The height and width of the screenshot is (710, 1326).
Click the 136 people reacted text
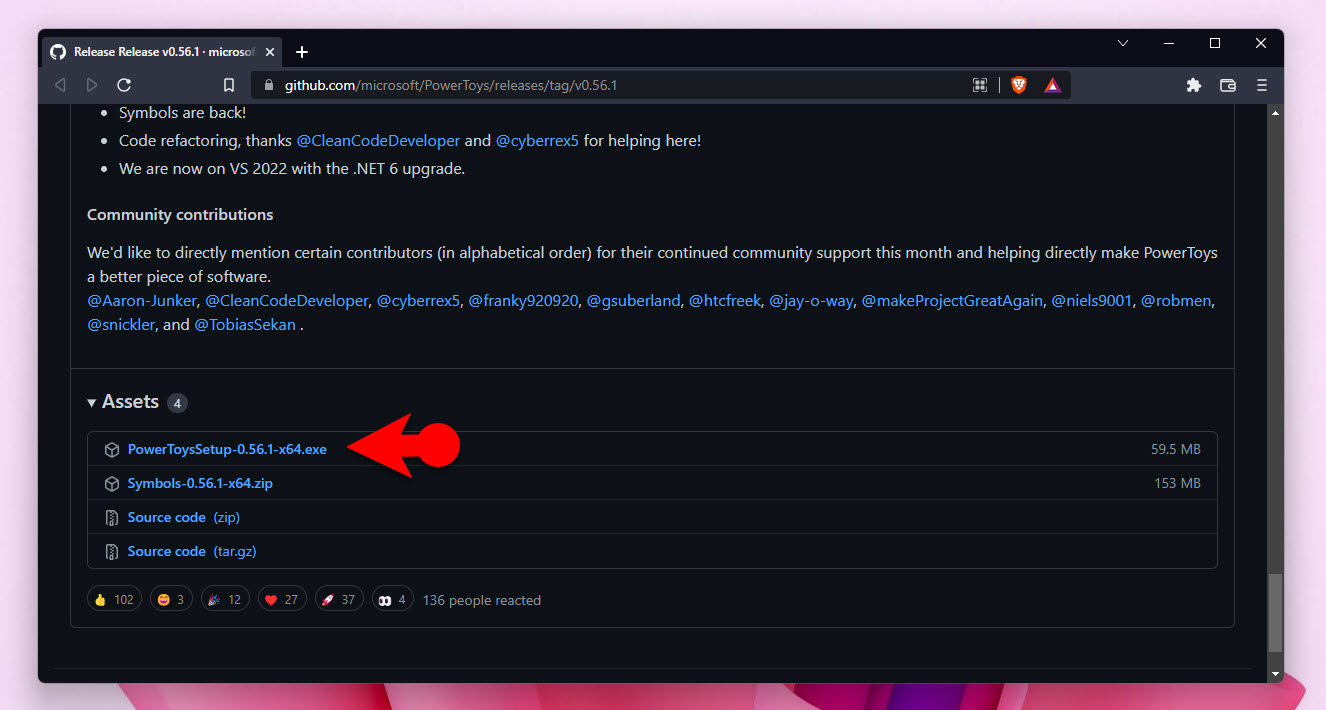[482, 601]
